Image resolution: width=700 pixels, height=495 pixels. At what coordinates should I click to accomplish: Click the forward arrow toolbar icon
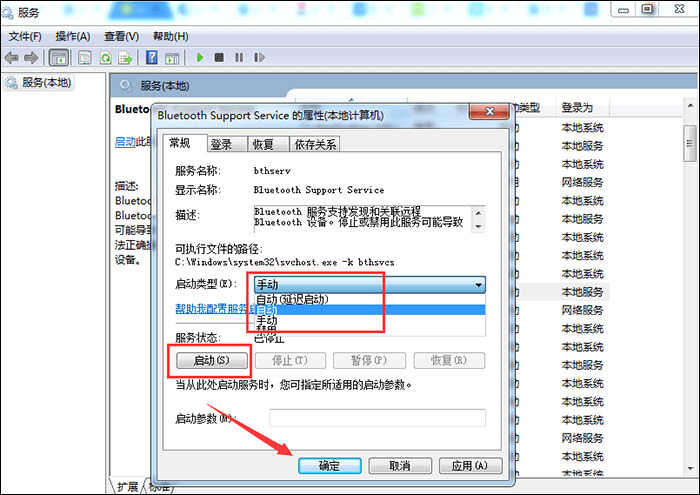point(31,58)
